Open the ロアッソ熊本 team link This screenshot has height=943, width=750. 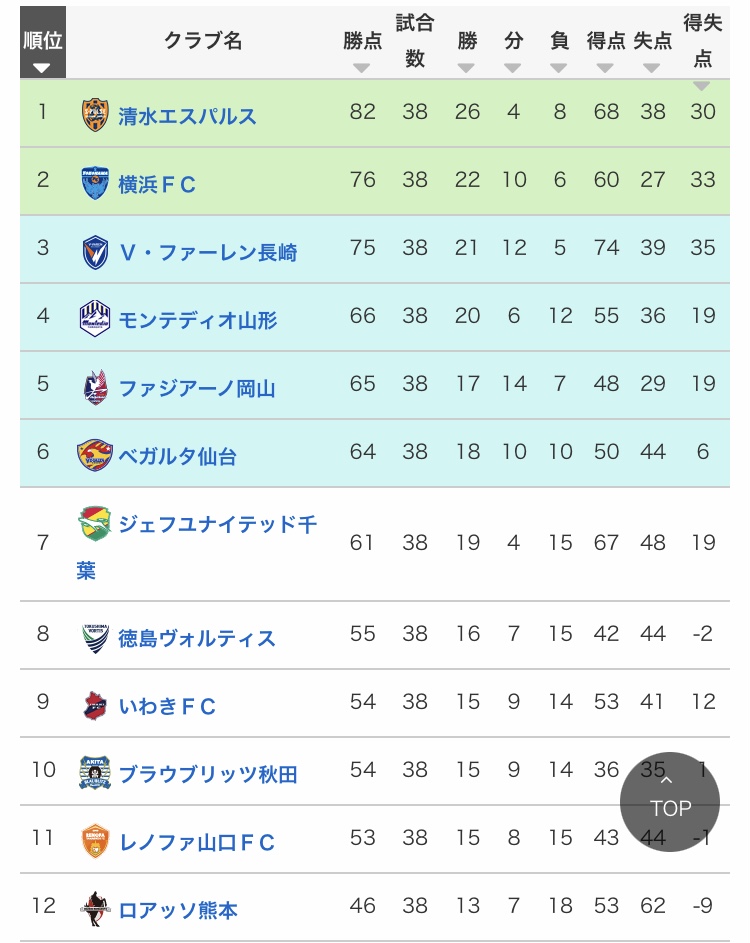178,911
